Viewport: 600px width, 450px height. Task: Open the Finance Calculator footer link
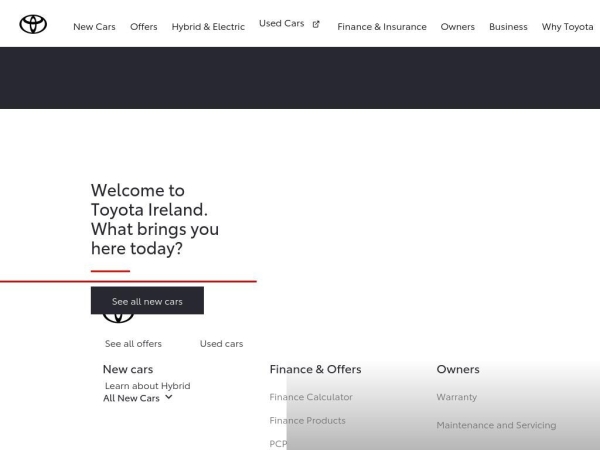click(311, 397)
